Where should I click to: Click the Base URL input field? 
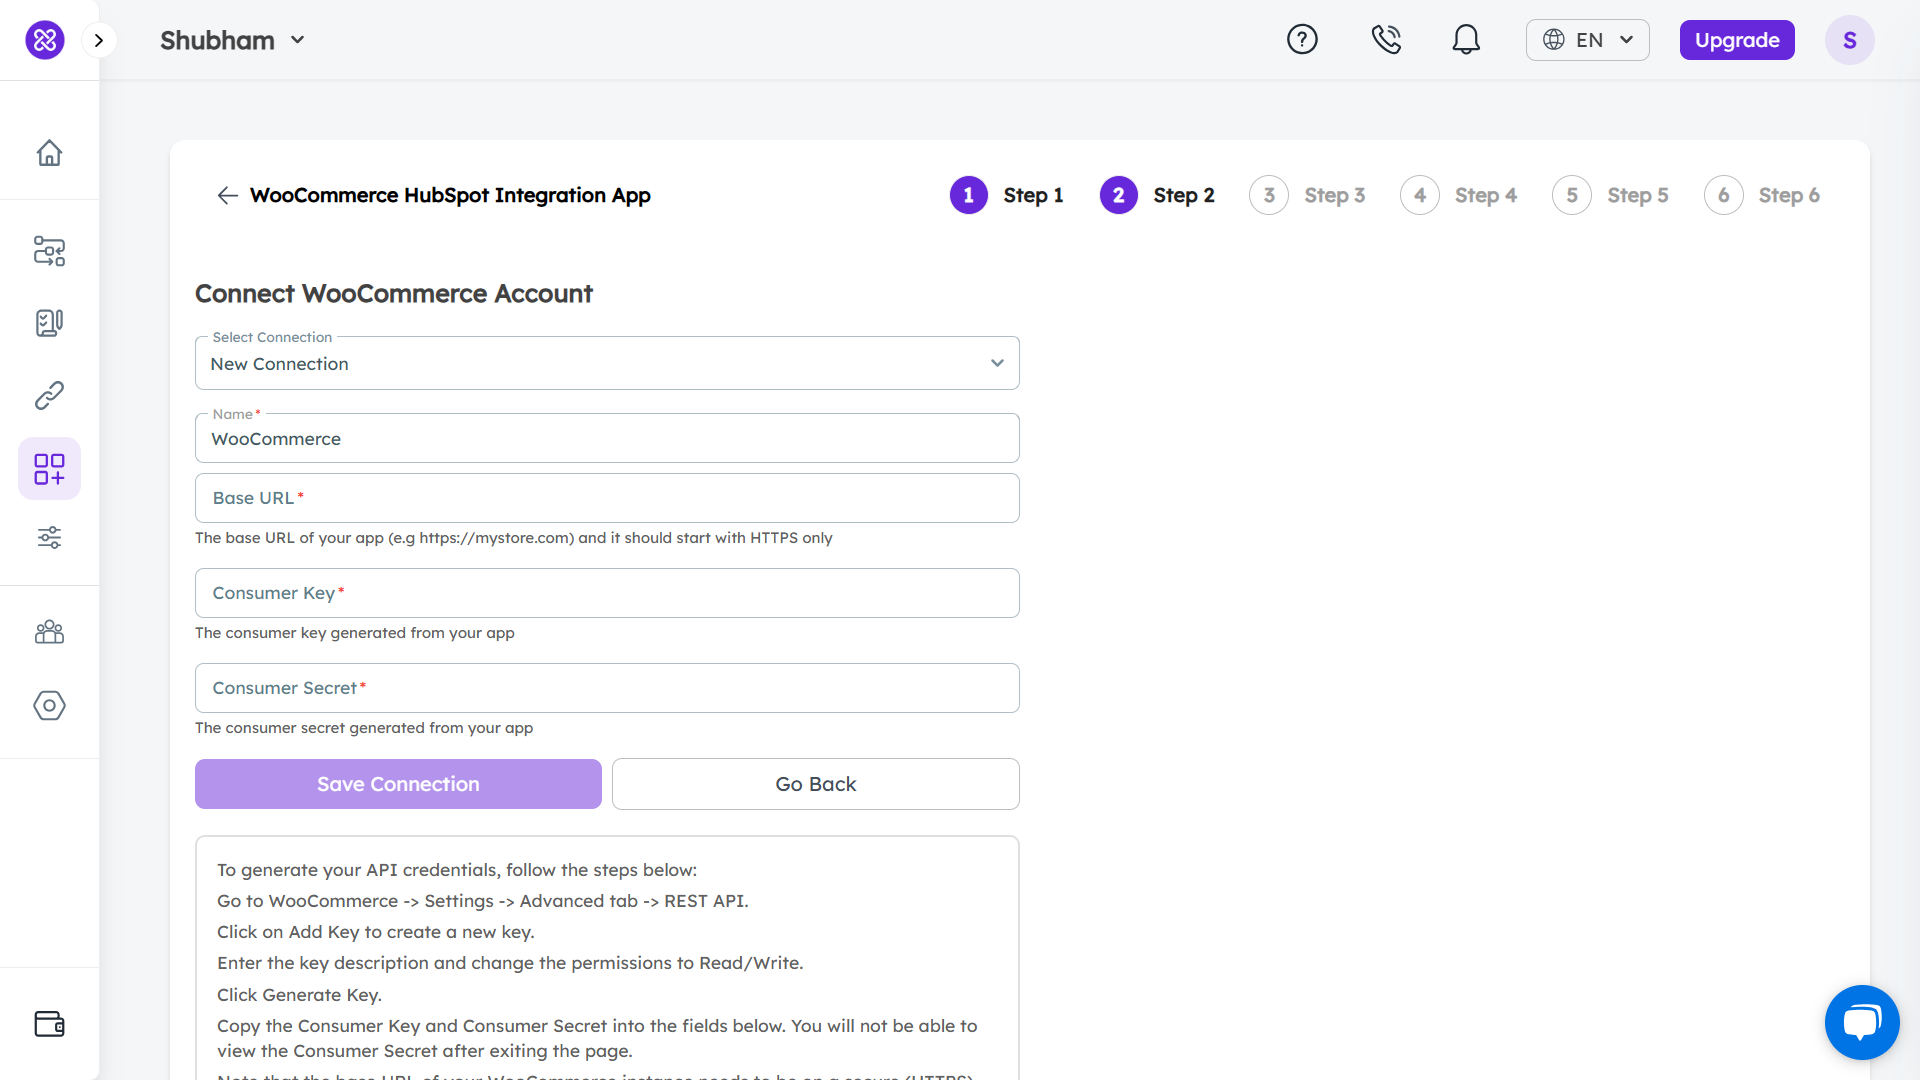click(607, 498)
